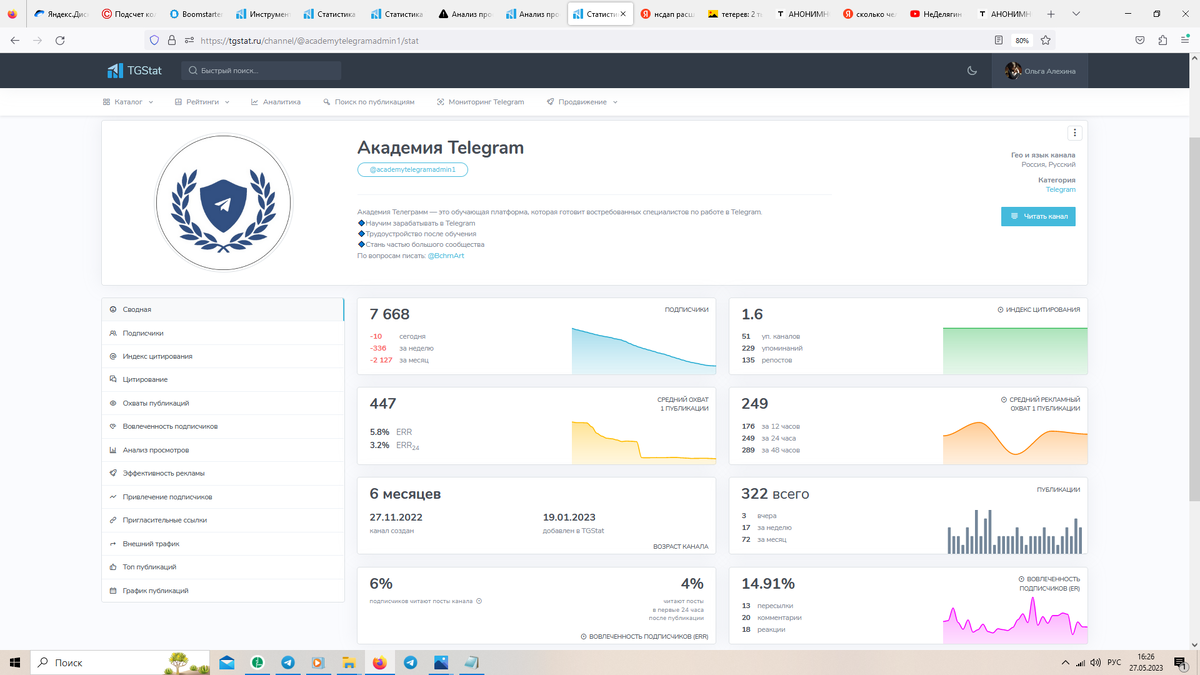Click the ПУБЛИКАЦИИ bar chart
1200x675 pixels.
[1016, 531]
